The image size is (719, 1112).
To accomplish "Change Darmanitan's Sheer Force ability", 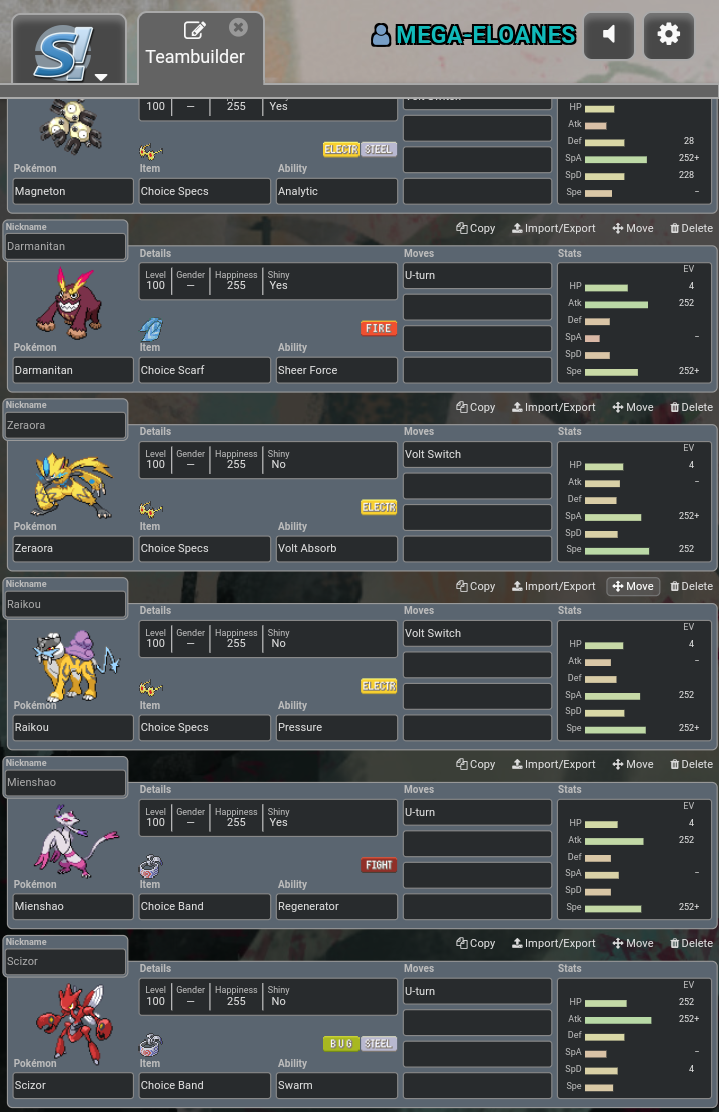I will [337, 370].
